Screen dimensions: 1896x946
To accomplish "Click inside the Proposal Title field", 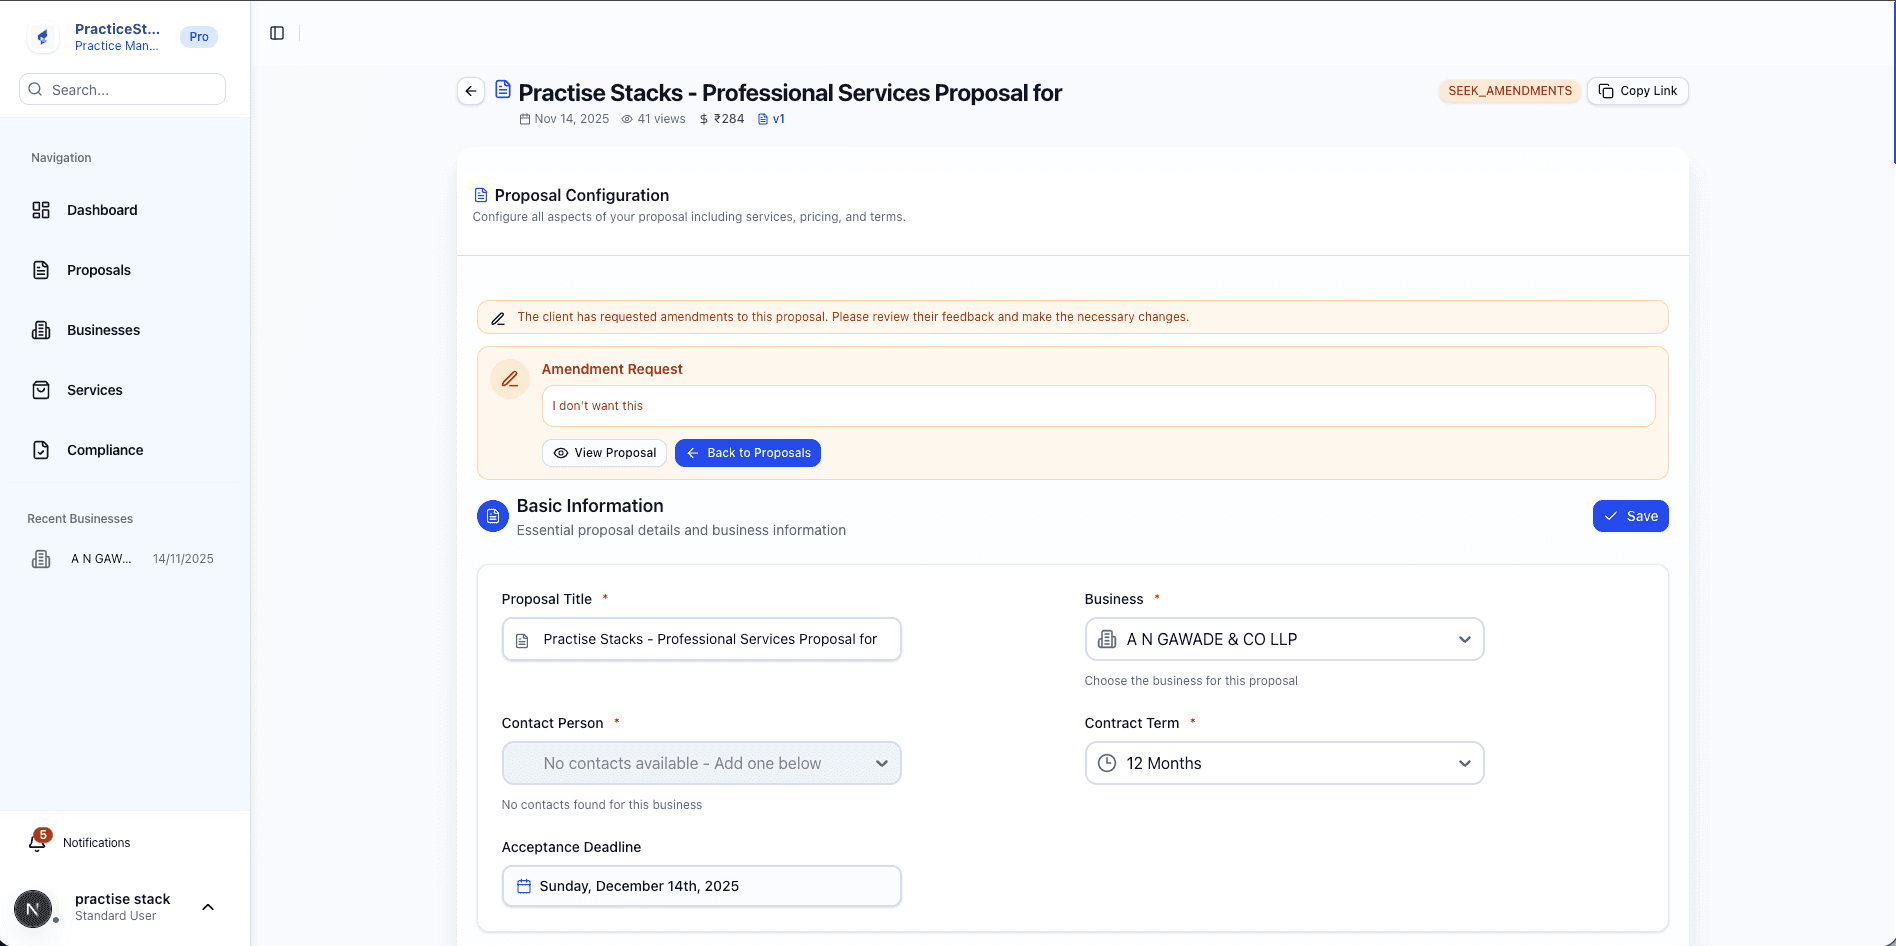I will [x=700, y=639].
